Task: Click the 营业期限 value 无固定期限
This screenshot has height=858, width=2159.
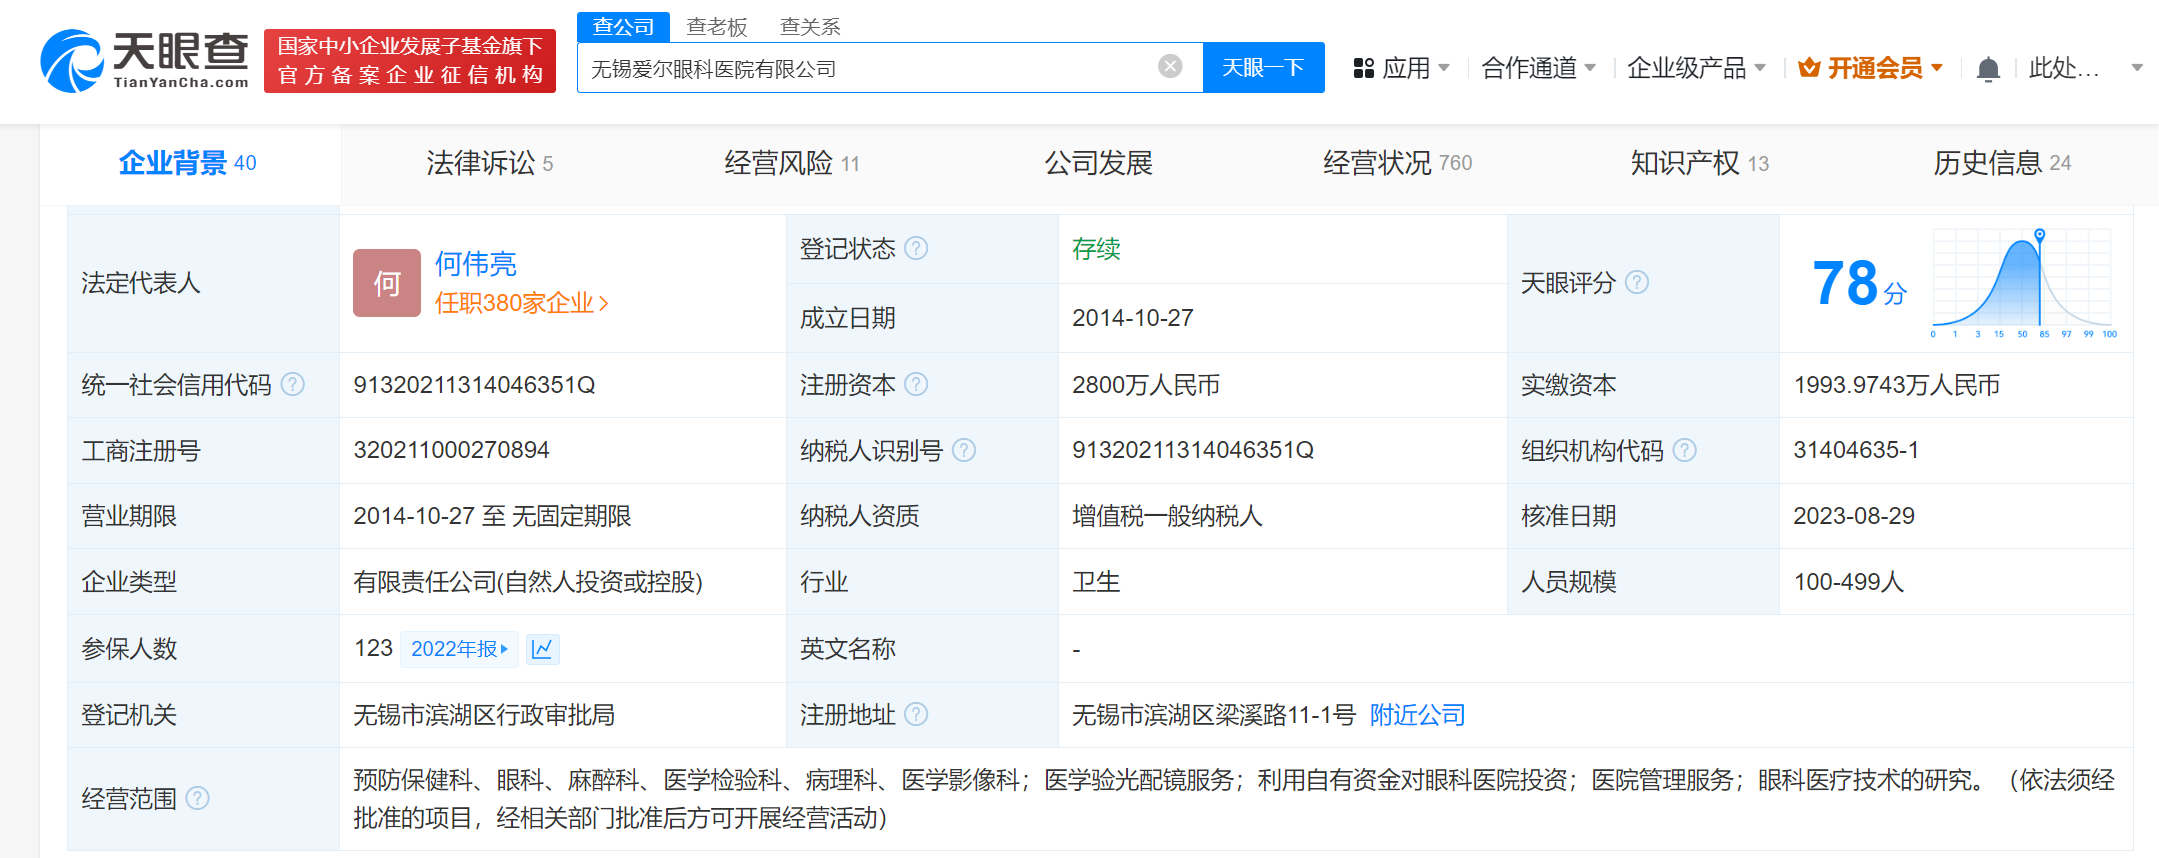Action: pyautogui.click(x=572, y=516)
